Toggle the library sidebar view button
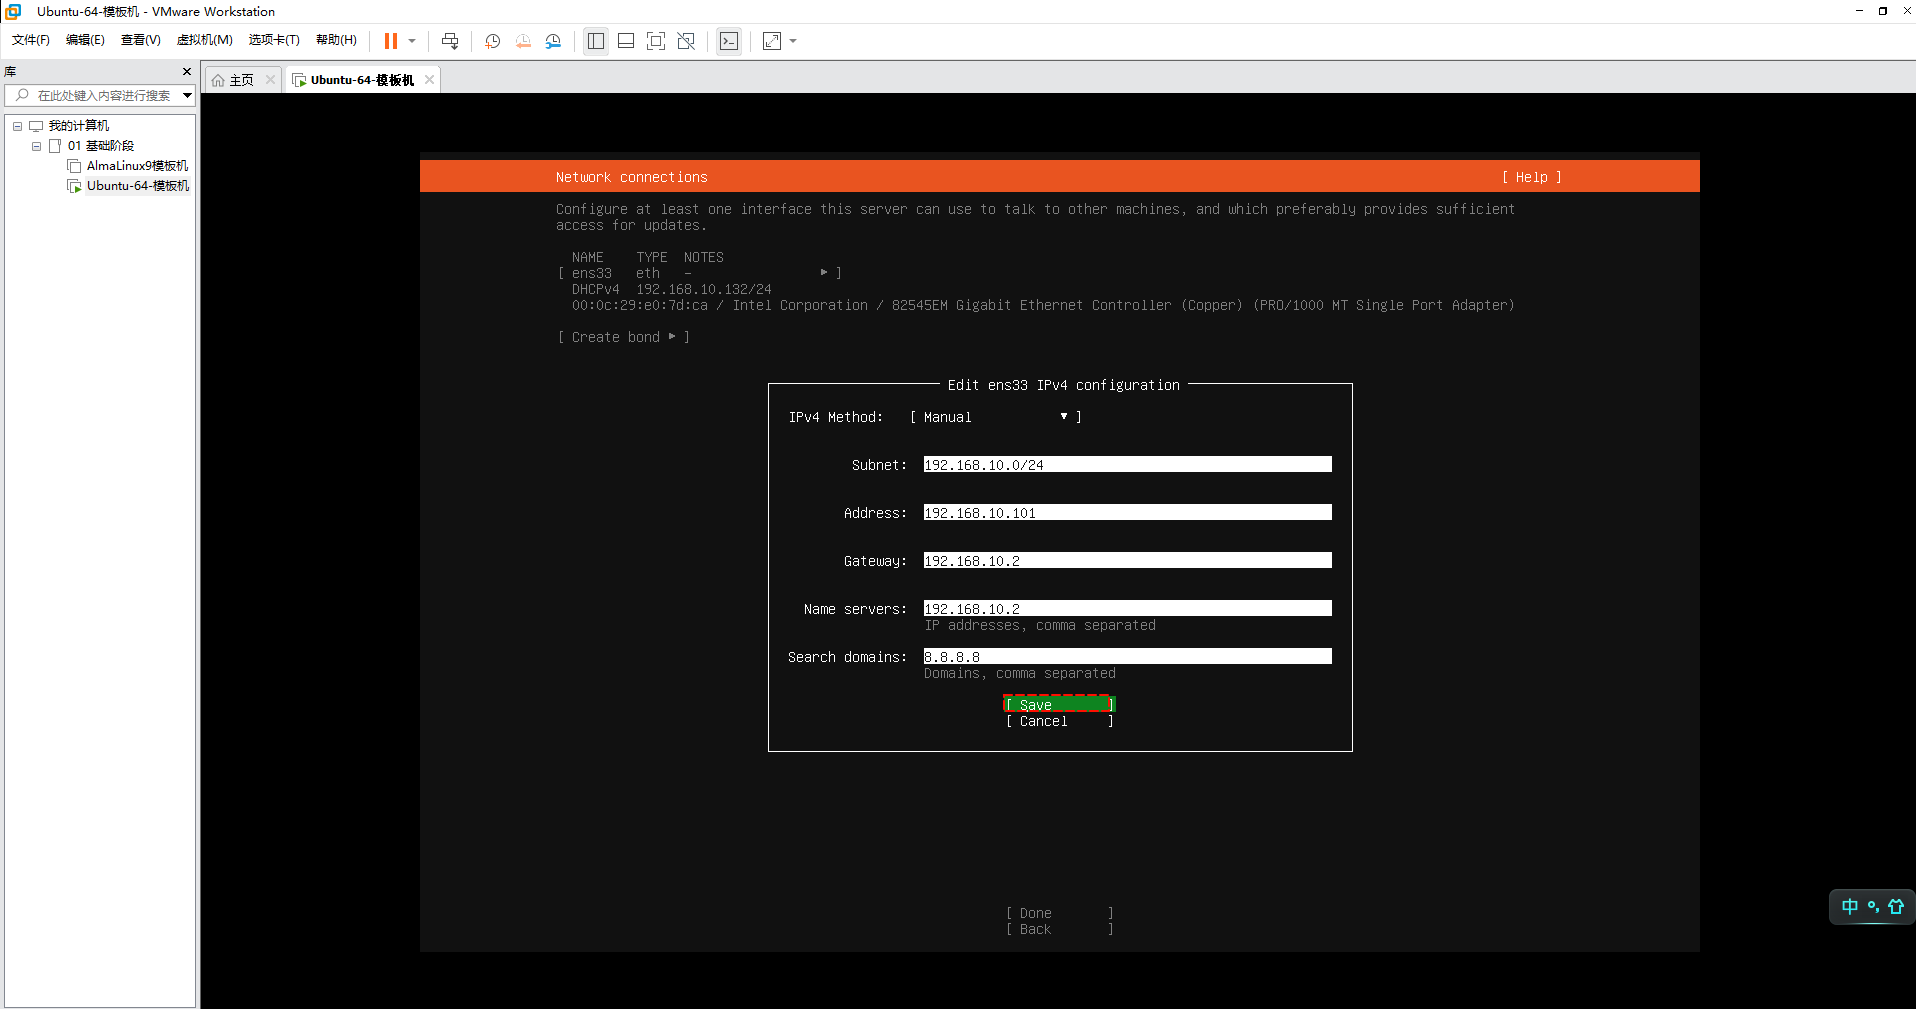 coord(596,41)
